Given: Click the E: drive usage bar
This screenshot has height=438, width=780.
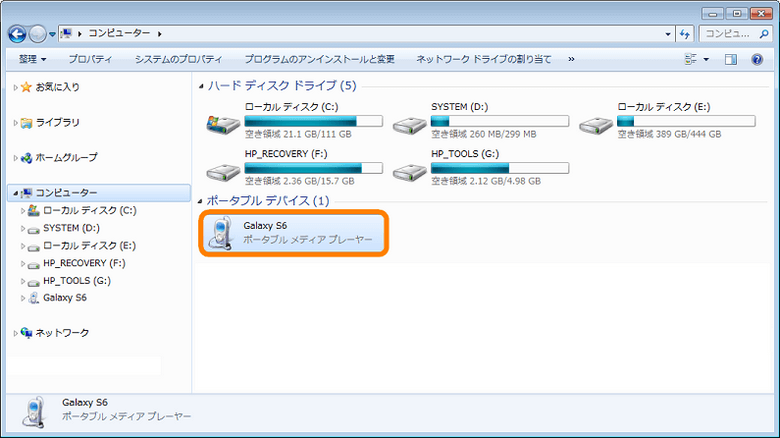Looking at the screenshot, I should [686, 121].
